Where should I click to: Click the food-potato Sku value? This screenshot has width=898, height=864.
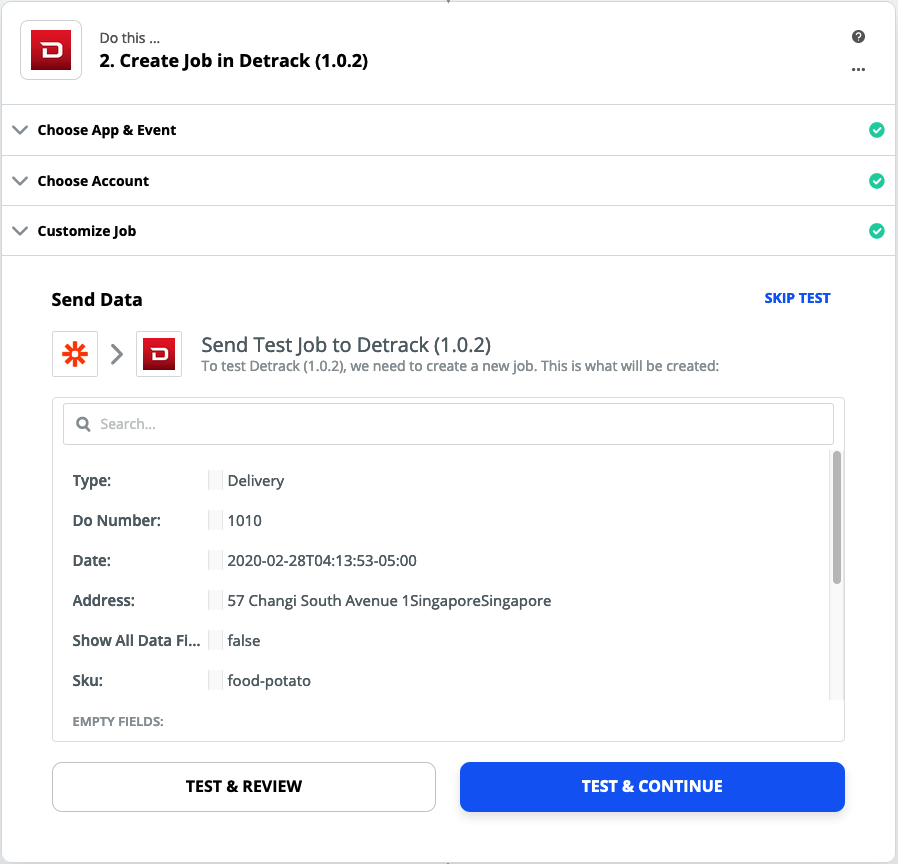coord(269,680)
